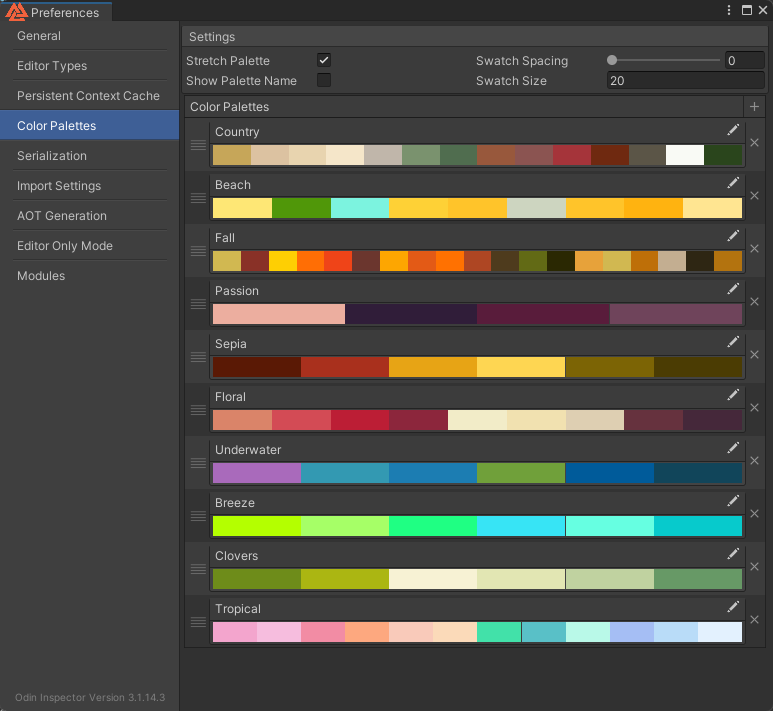Edit the Fall palette with pencil icon
773x711 pixels.
tap(733, 236)
